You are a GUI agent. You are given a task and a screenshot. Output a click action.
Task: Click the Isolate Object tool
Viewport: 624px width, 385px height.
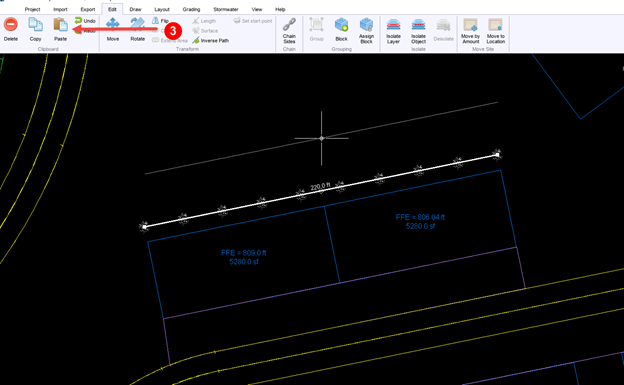tap(418, 30)
